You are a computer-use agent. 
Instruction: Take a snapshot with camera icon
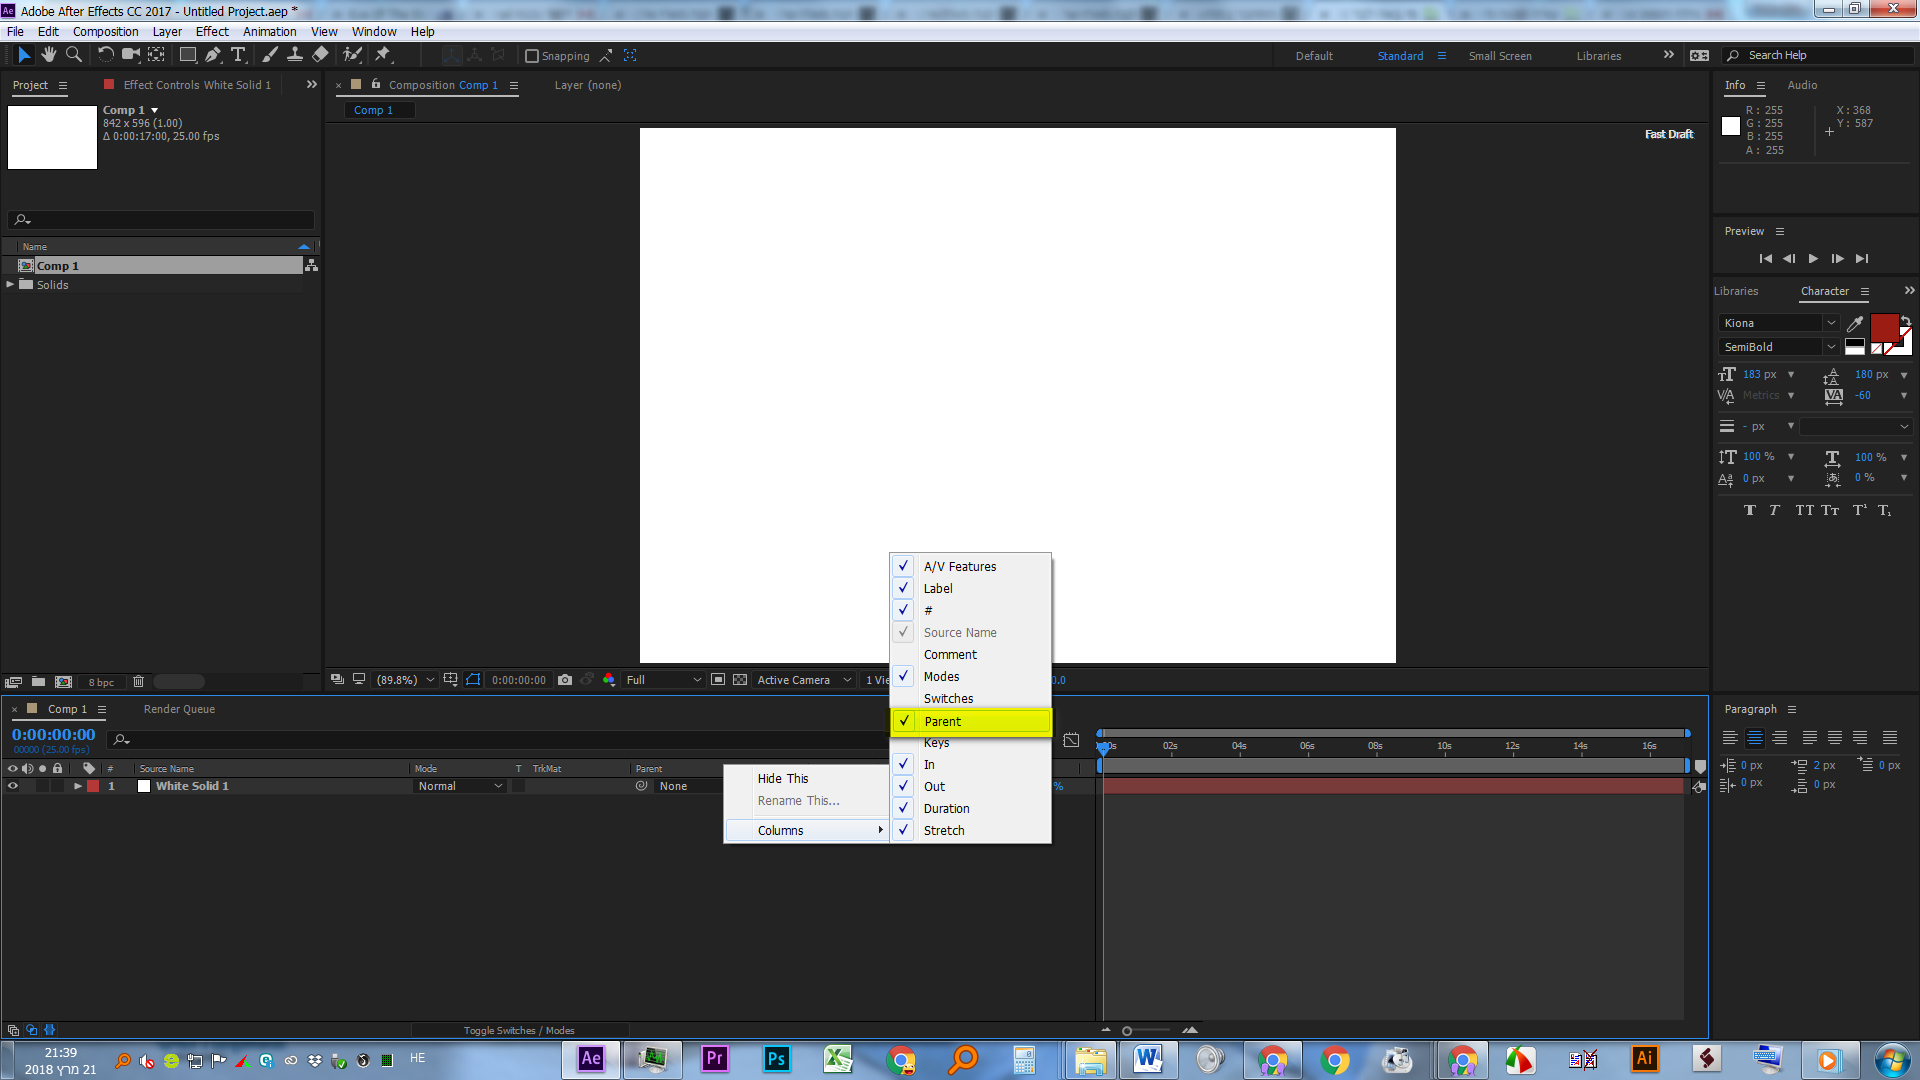[565, 680]
